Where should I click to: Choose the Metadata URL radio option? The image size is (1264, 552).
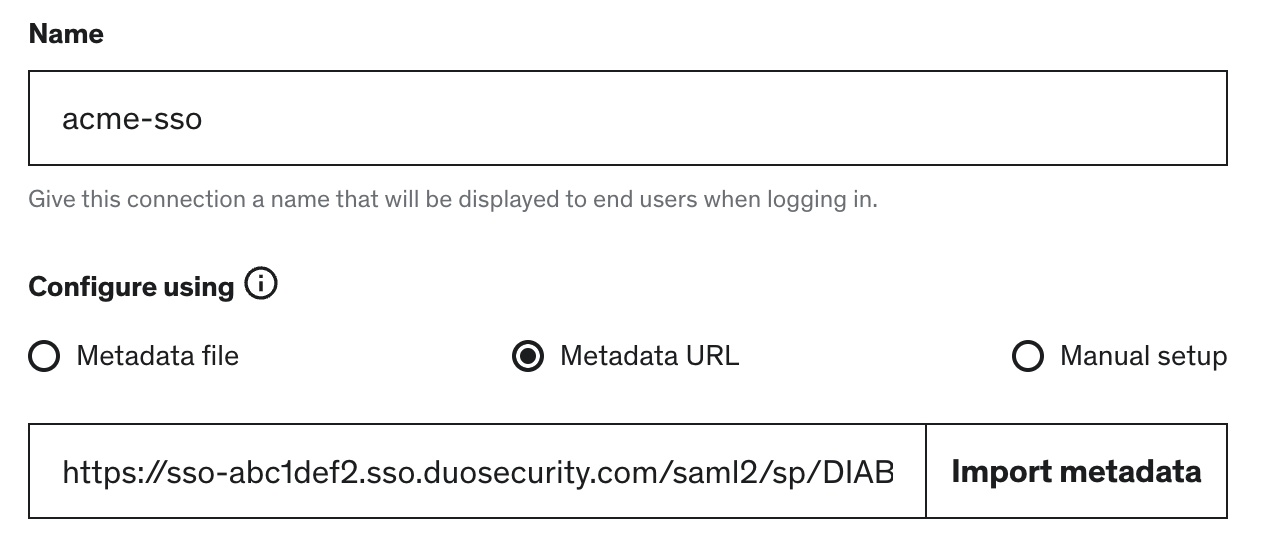coord(528,356)
